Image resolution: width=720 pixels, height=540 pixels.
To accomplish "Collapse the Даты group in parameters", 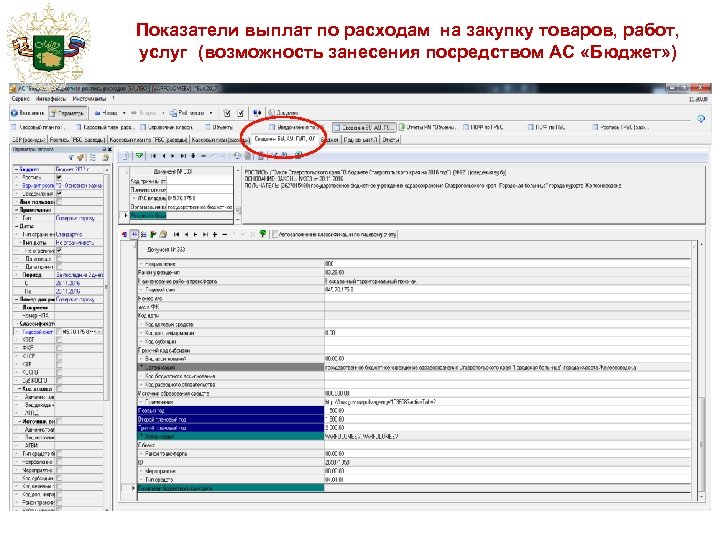I will point(17,226).
